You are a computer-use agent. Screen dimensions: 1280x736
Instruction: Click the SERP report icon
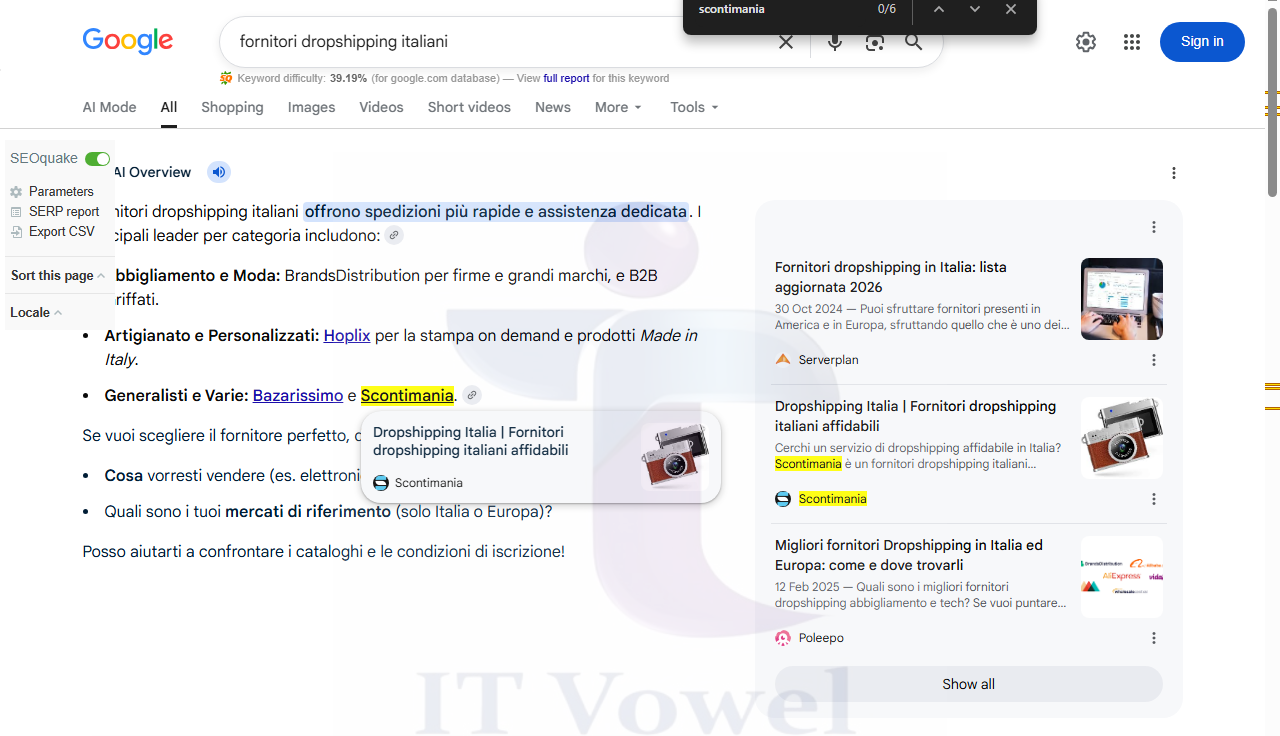coord(16,212)
